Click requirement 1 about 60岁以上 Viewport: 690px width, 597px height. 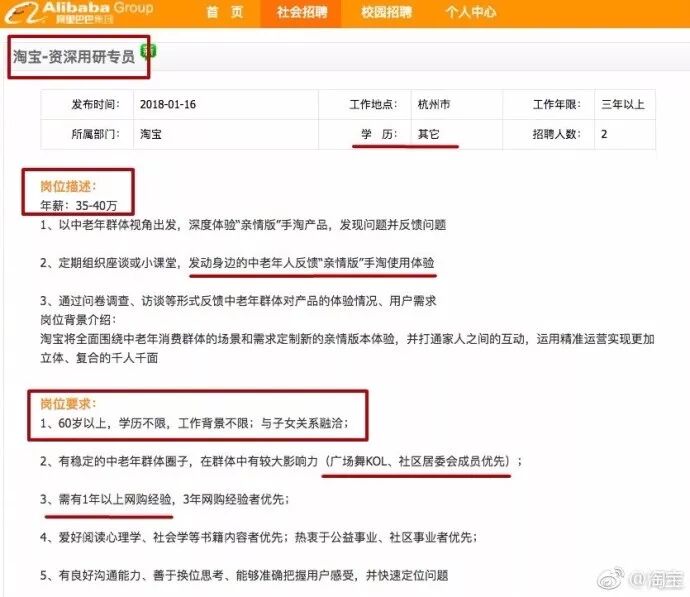click(x=194, y=423)
